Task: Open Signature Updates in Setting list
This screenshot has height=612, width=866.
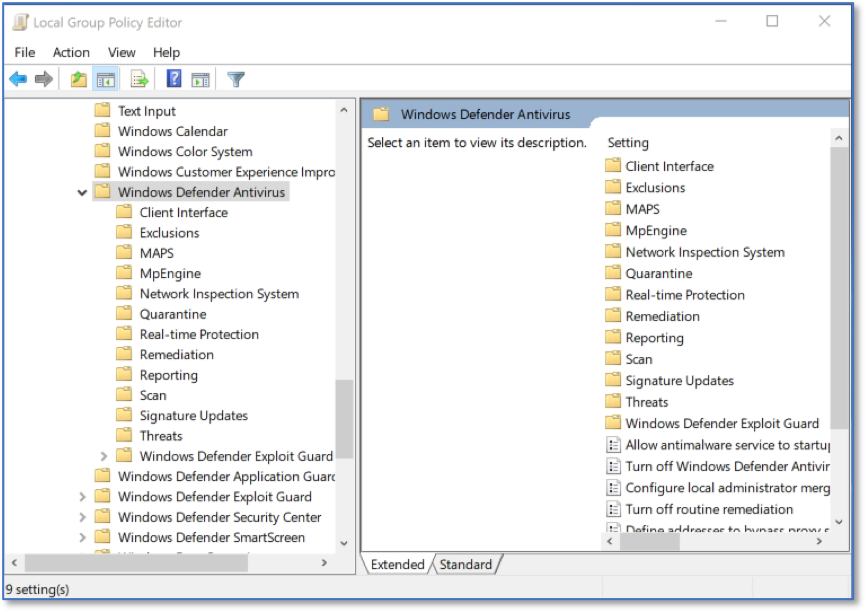Action: [679, 381]
